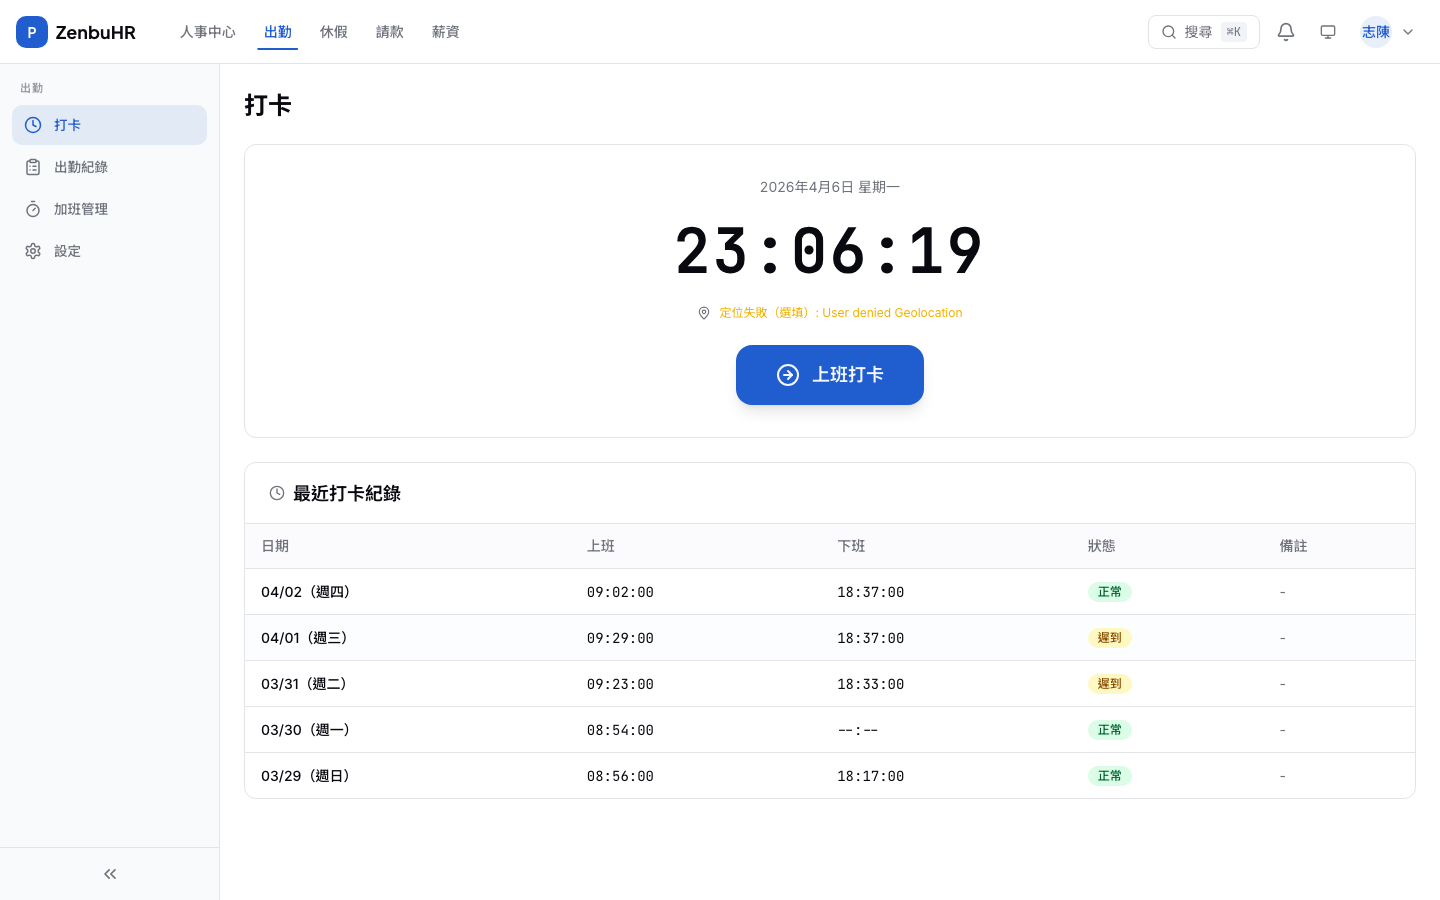Click the 上班打卡 button
The image size is (1440, 900).
click(x=830, y=375)
